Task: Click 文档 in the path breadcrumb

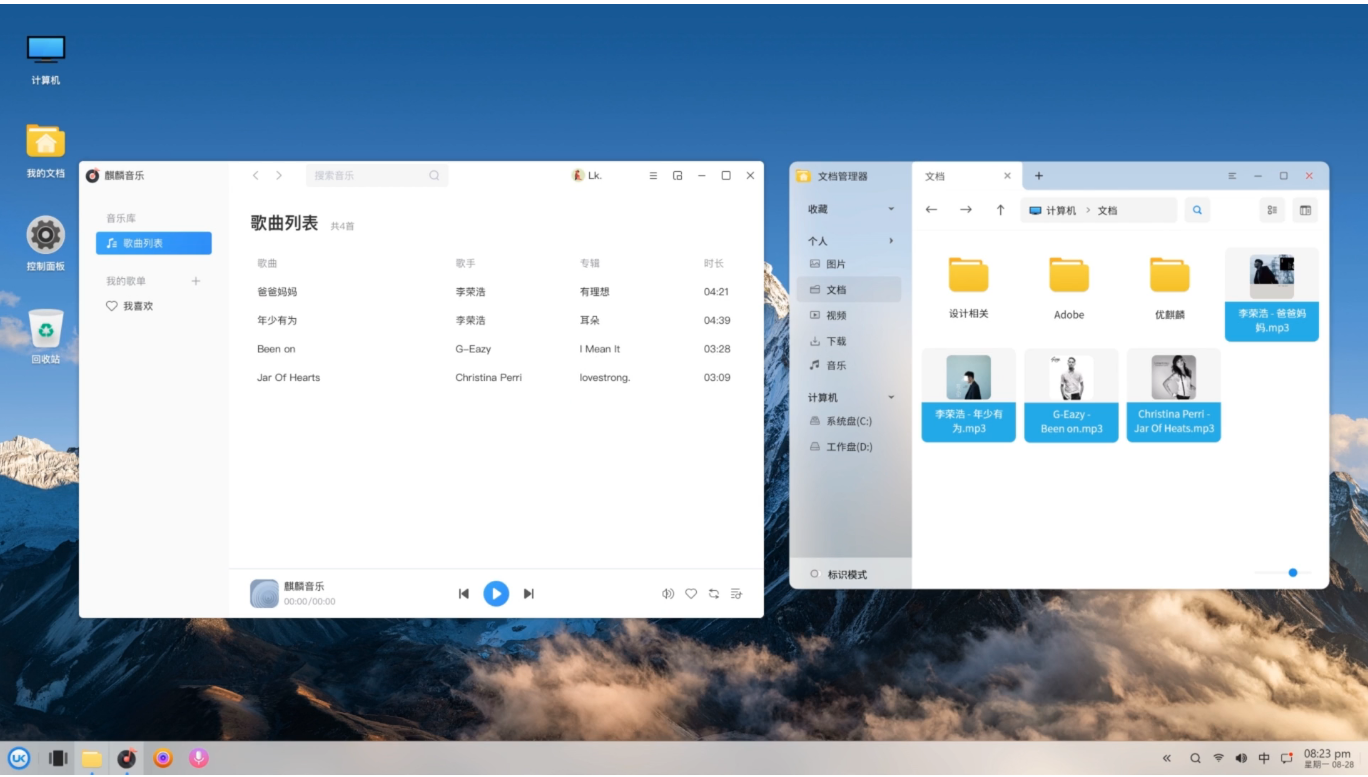Action: [1107, 211]
